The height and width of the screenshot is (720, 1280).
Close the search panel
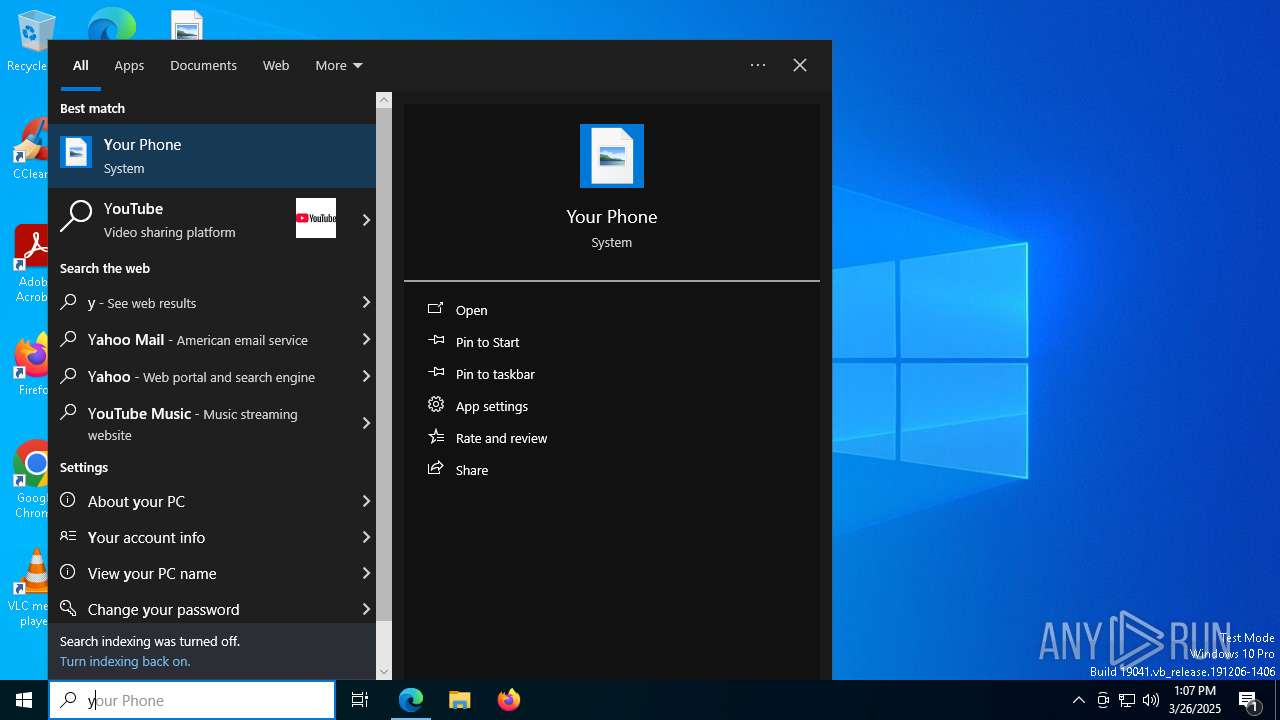(x=800, y=65)
